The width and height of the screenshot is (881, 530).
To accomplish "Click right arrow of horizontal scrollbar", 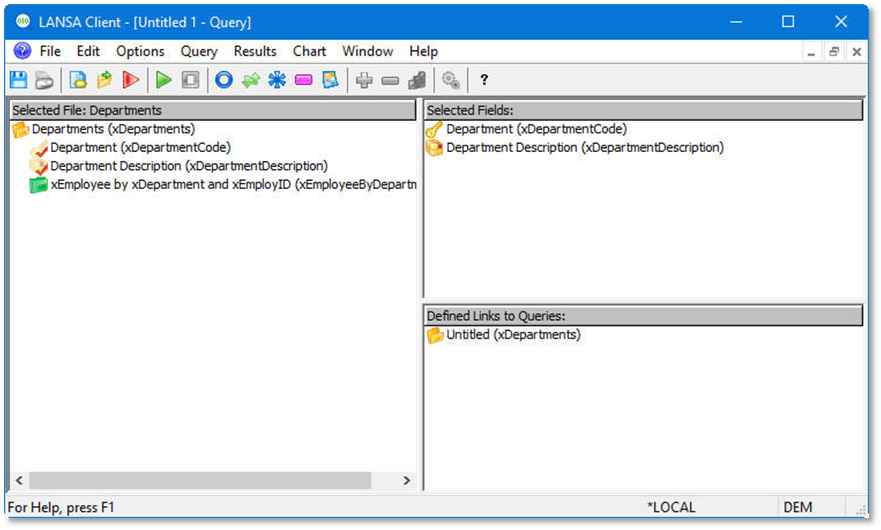I will point(407,481).
